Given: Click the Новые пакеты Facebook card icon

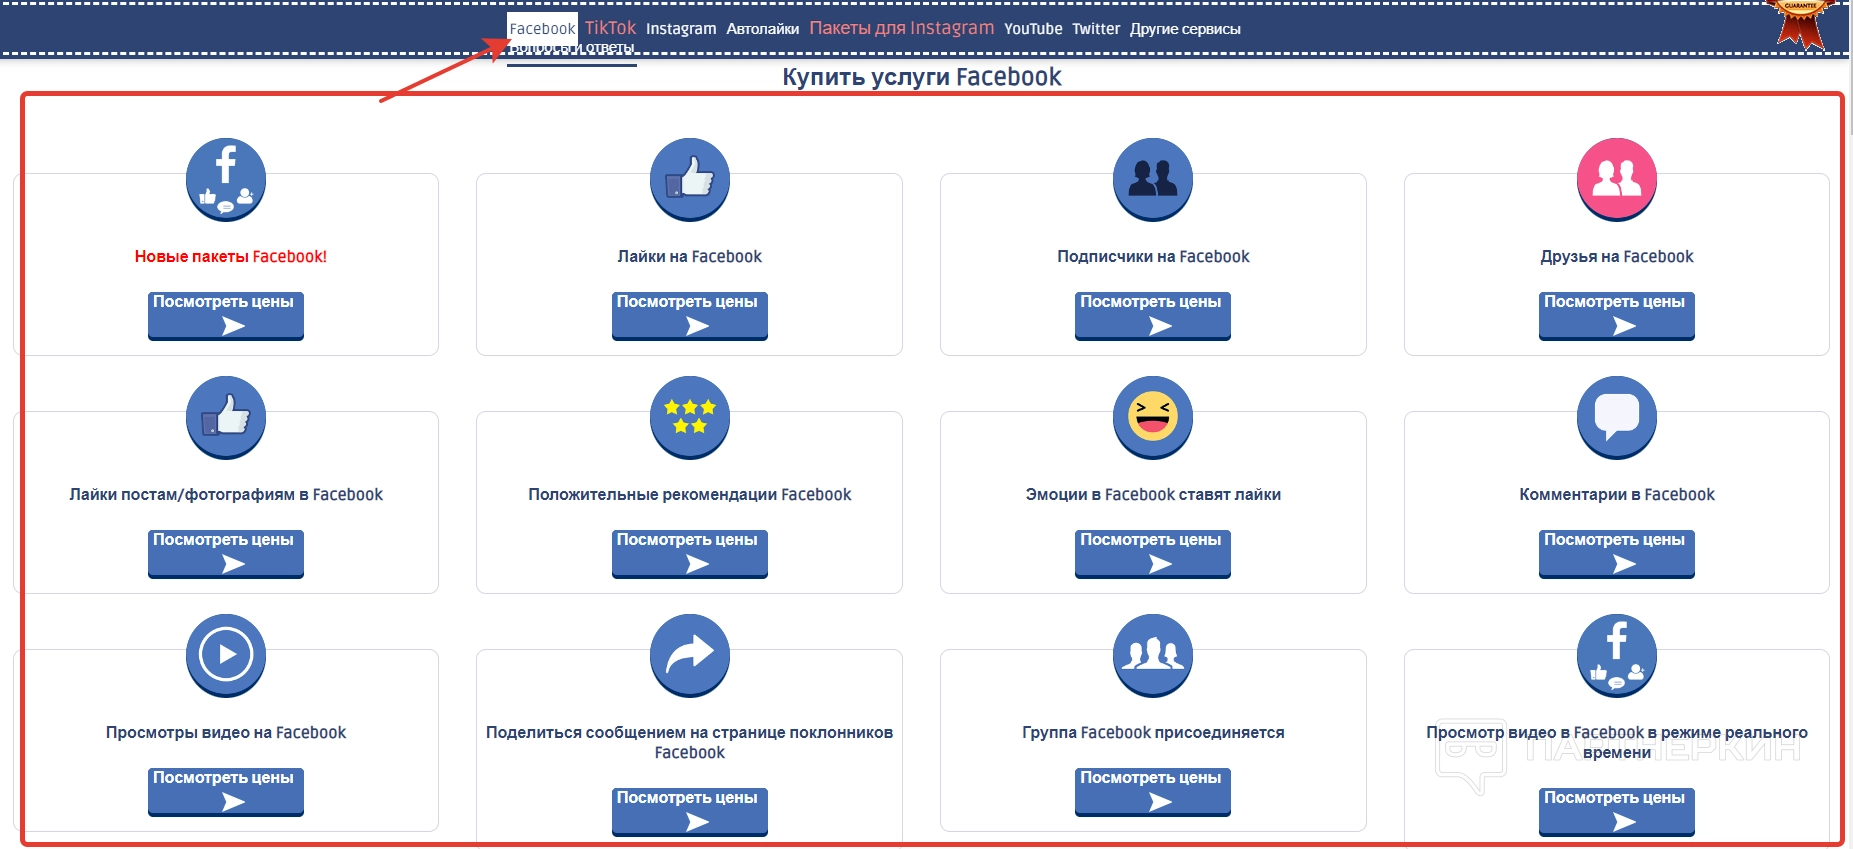Looking at the screenshot, I should click(226, 179).
